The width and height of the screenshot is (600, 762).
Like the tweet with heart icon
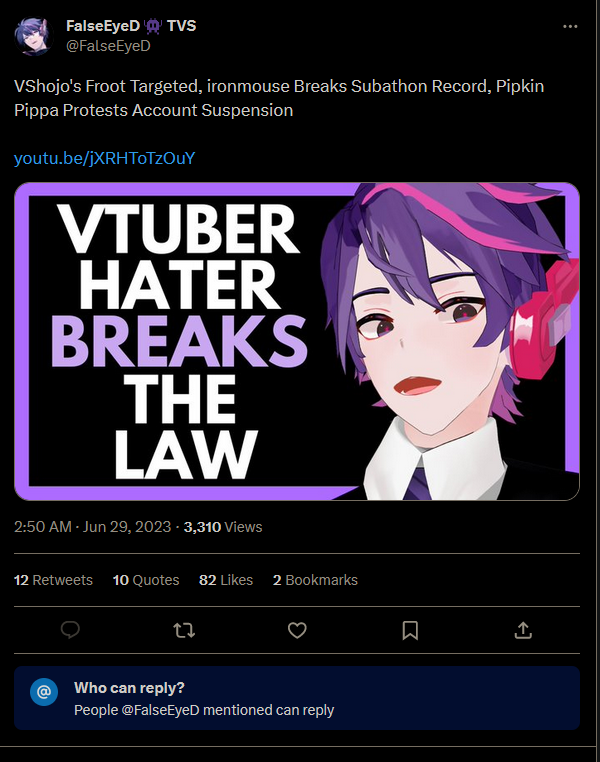coord(297,630)
